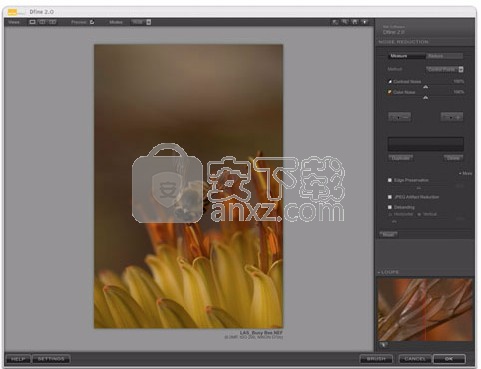481x369 pixels.
Task: Click the Loupe preview thumbnail
Action: 425,310
